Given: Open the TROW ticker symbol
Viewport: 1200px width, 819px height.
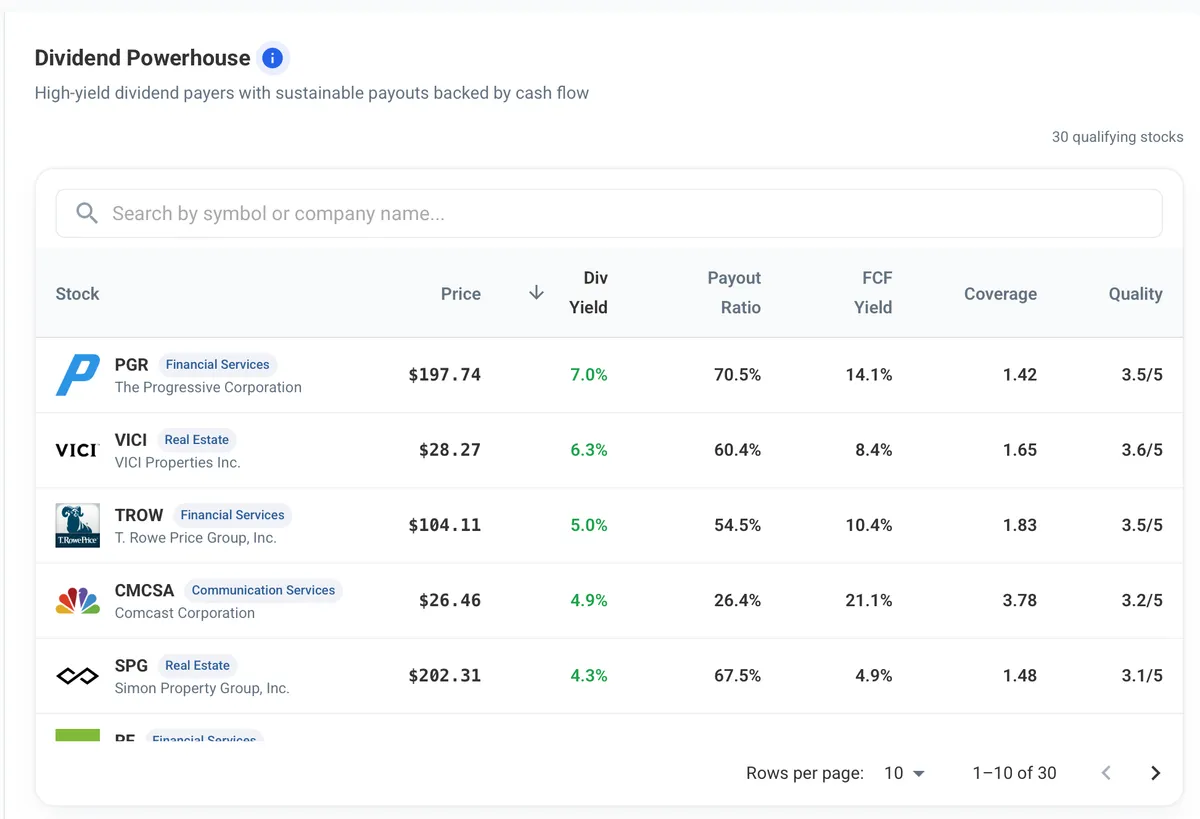Looking at the screenshot, I should click(139, 514).
